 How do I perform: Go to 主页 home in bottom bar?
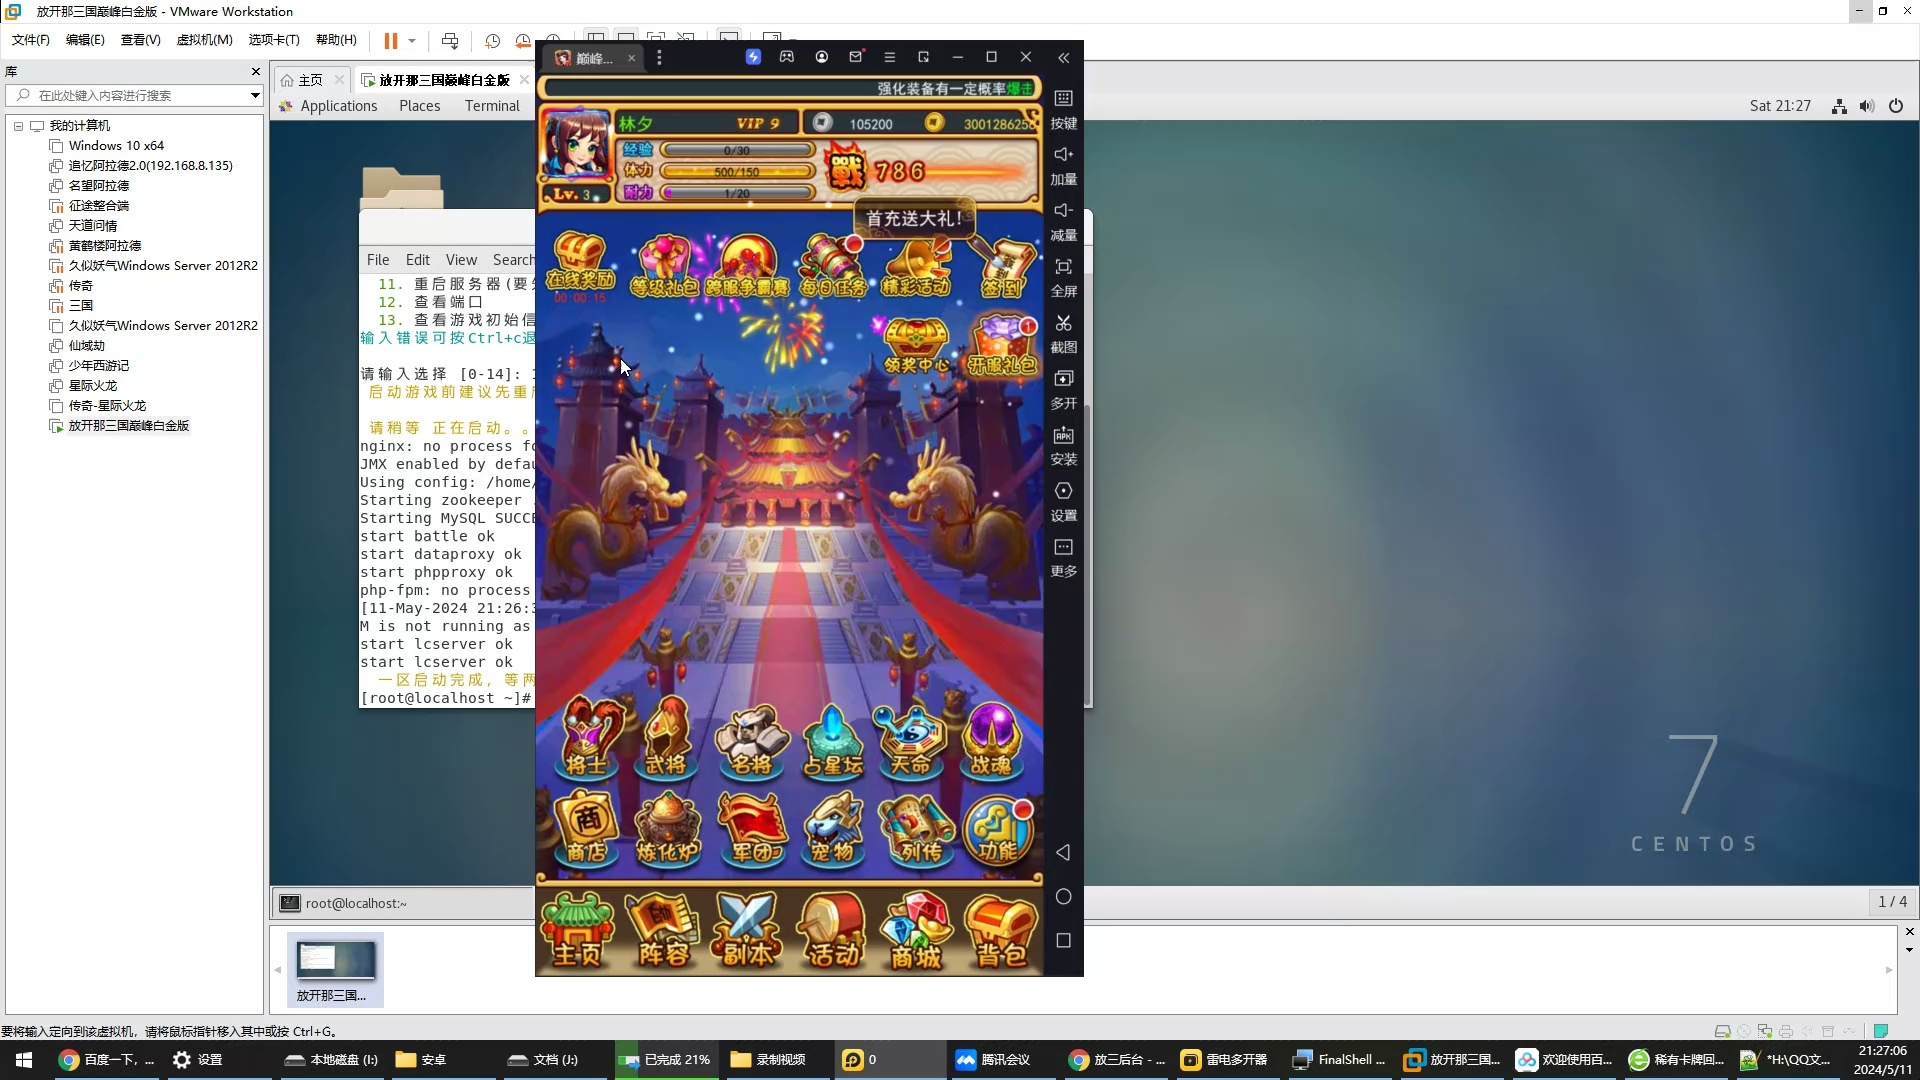point(578,931)
